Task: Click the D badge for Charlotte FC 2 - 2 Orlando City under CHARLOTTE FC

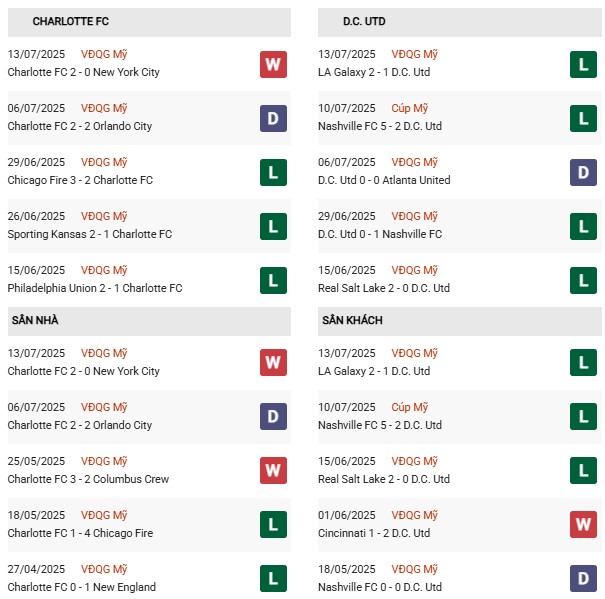Action: tap(273, 118)
